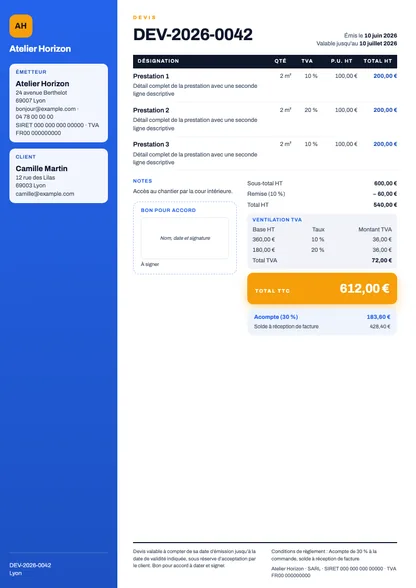Click the Désignation column header
The height and width of the screenshot is (588, 416).
(x=158, y=61)
